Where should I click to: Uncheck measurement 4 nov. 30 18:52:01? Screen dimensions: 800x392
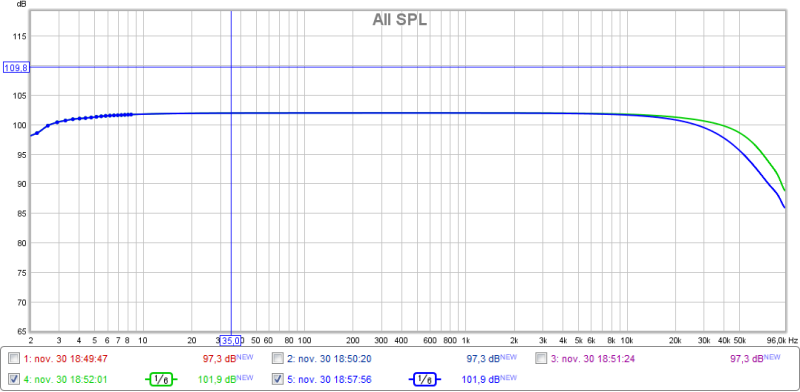(x=15, y=379)
